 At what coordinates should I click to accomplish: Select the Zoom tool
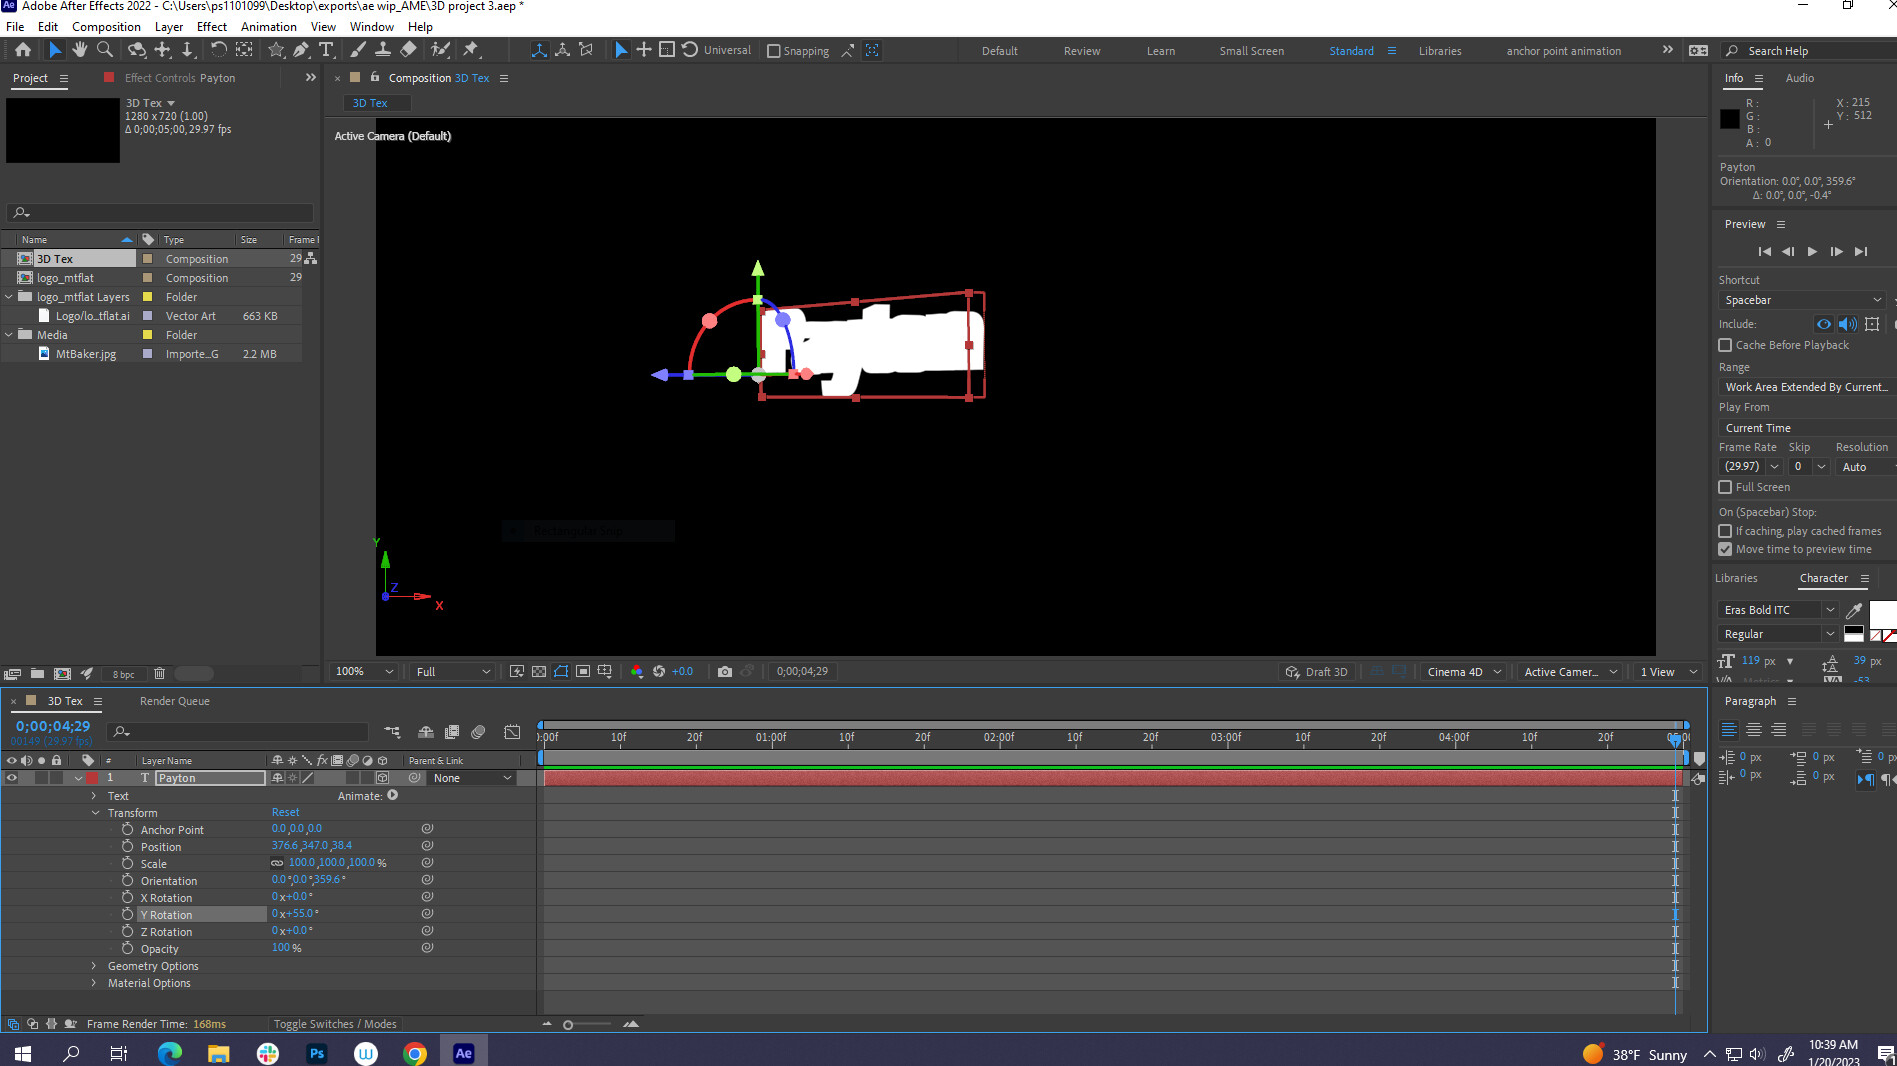(x=105, y=50)
